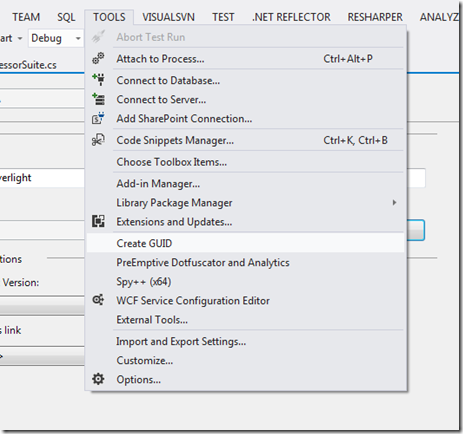The width and height of the screenshot is (463, 434).
Task: Open External Tools menu entry
Action: point(246,319)
